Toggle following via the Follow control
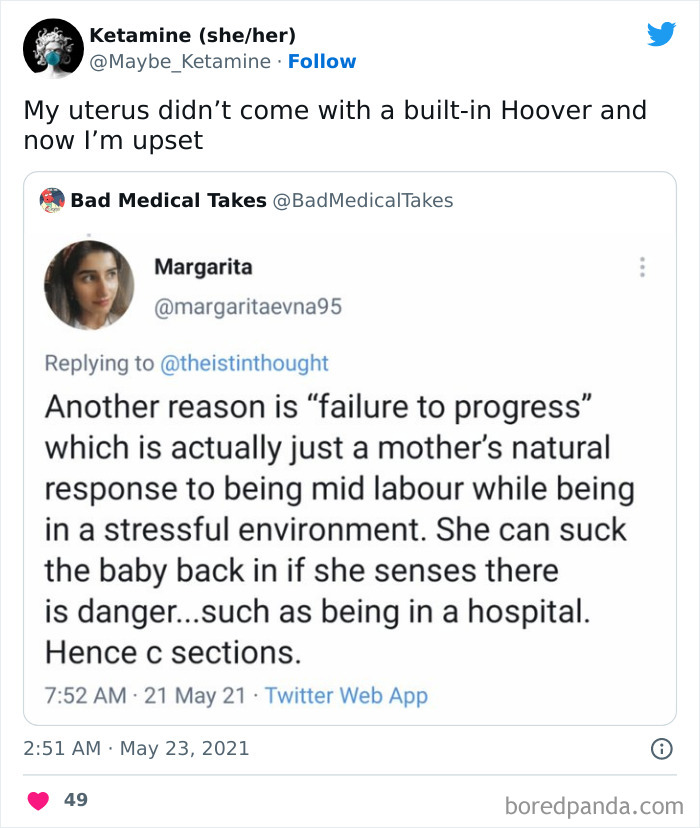Image resolution: width=700 pixels, height=828 pixels. (x=322, y=62)
